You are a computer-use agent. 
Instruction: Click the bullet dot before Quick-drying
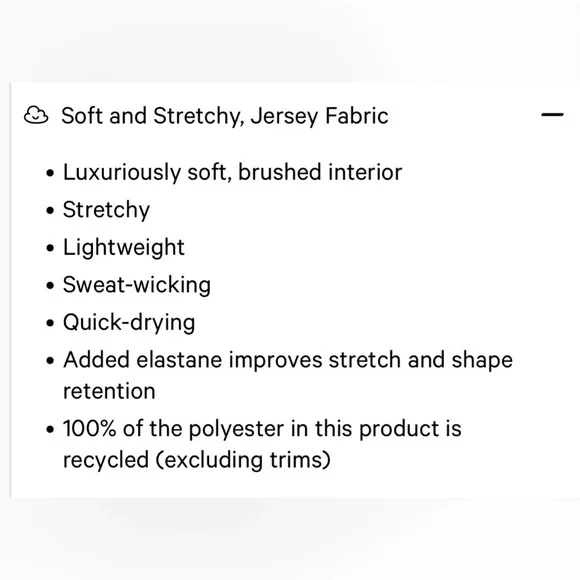point(50,323)
